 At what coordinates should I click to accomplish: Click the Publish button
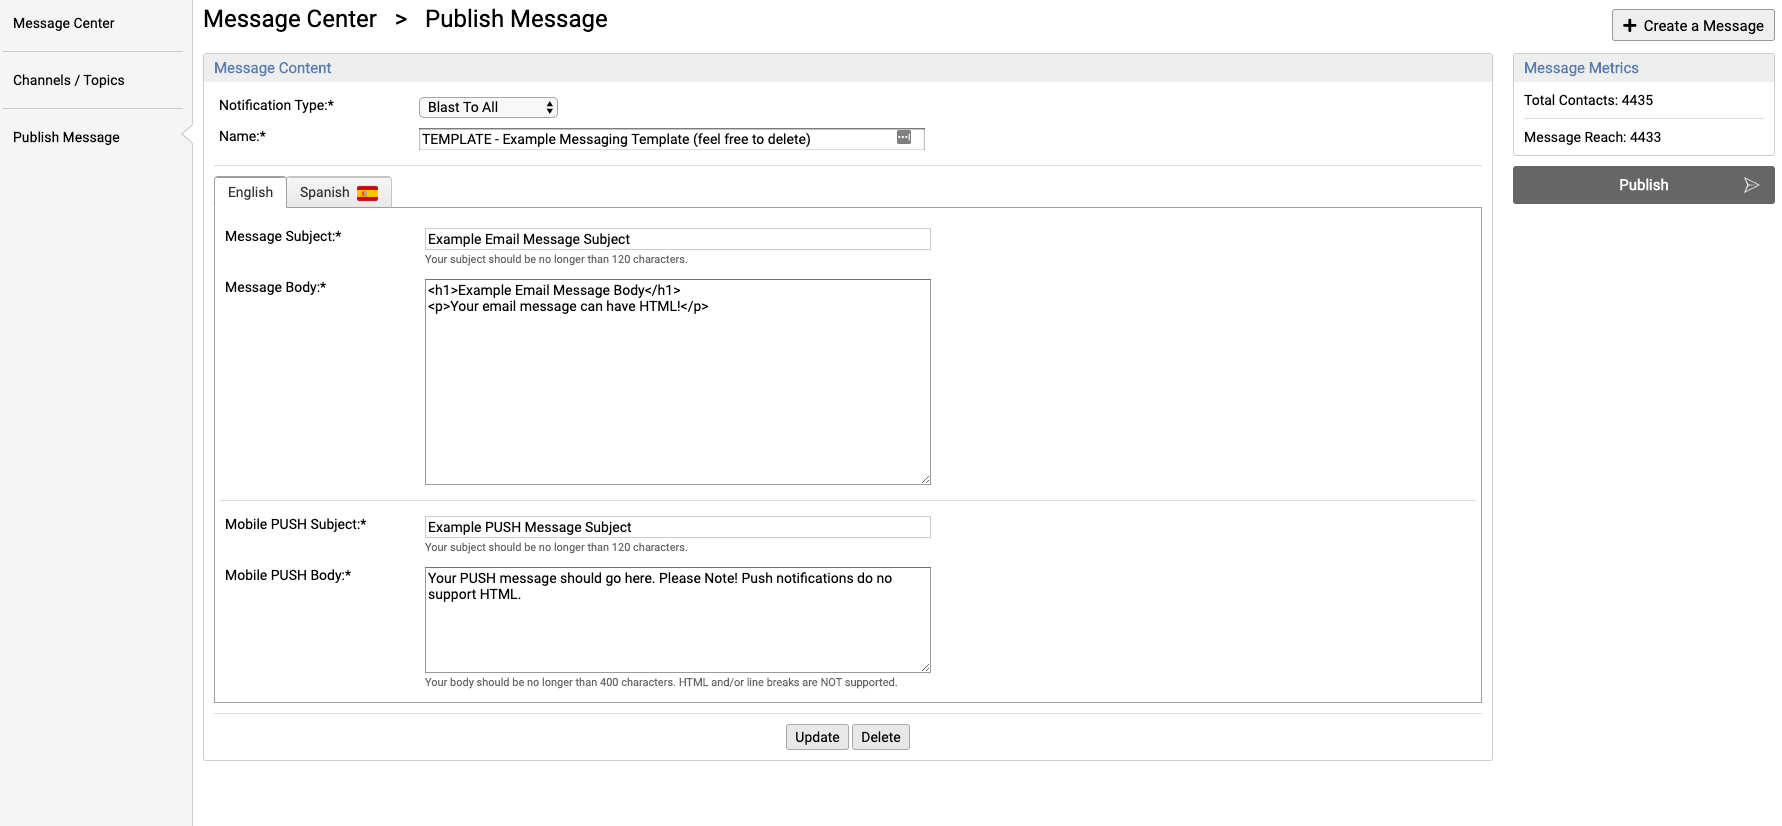(x=1643, y=185)
